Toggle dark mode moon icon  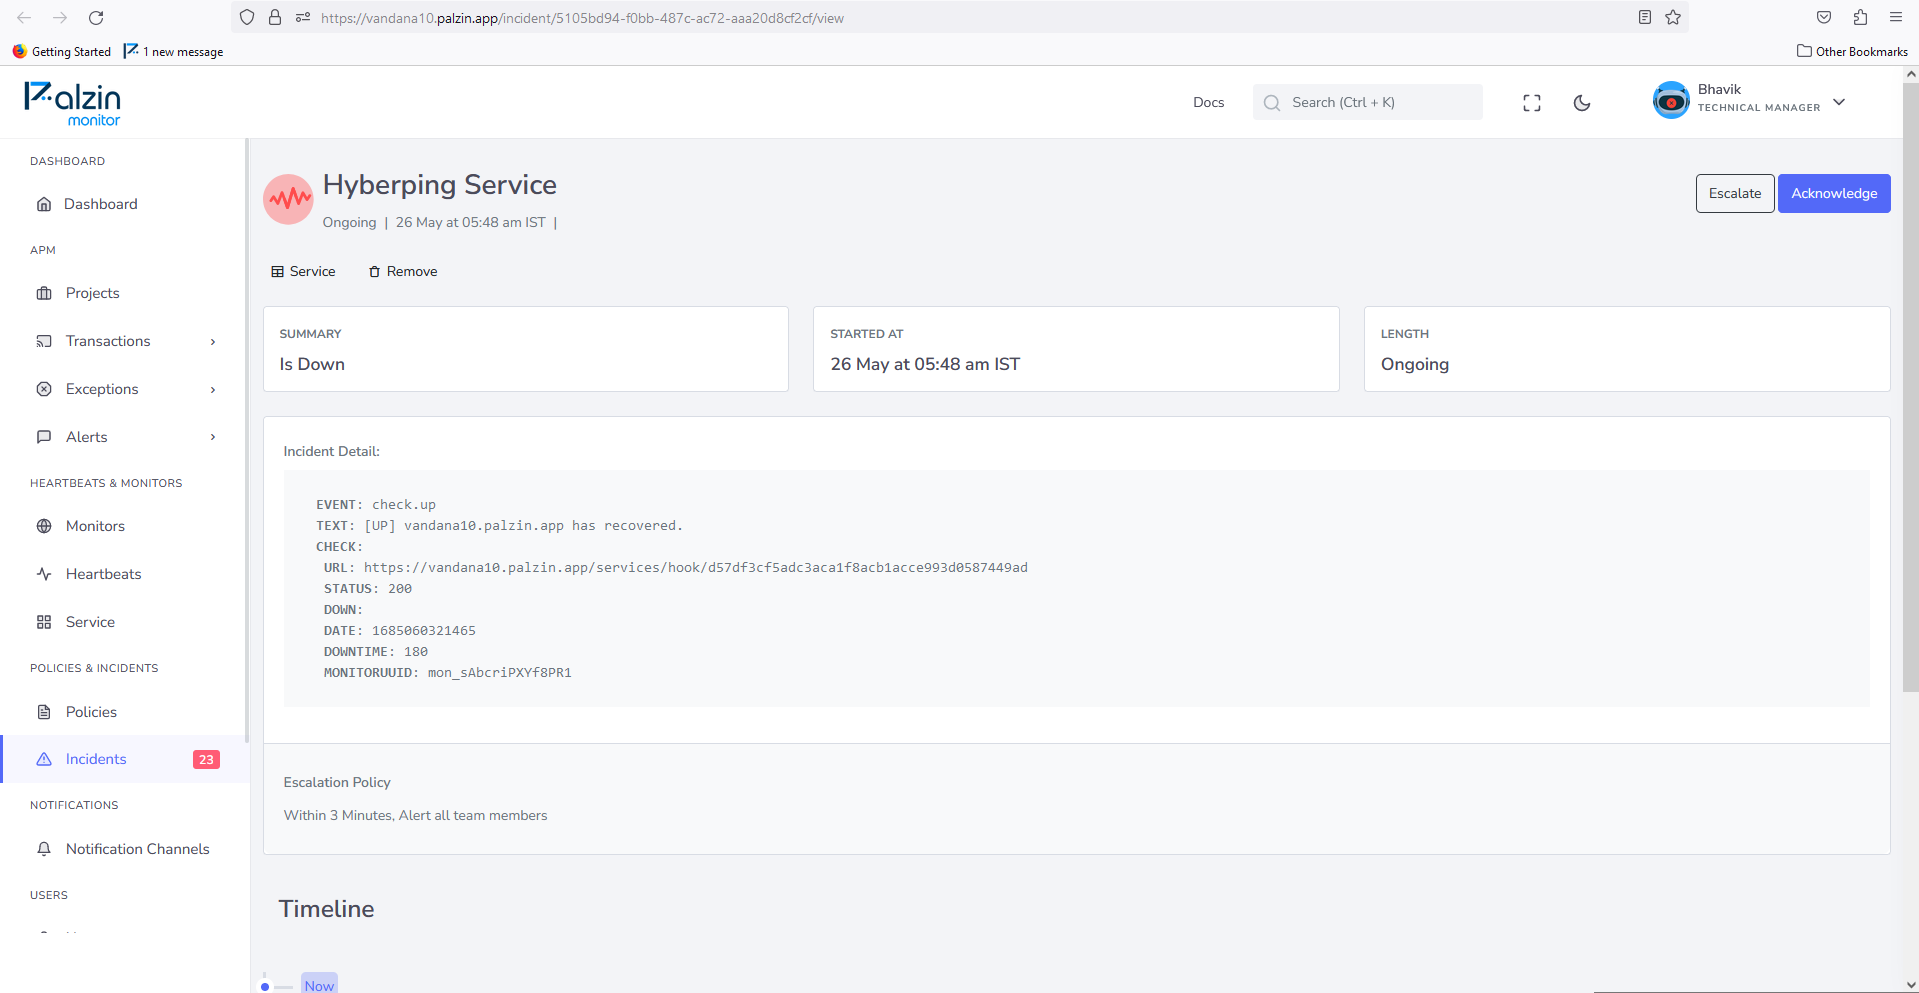[1582, 103]
